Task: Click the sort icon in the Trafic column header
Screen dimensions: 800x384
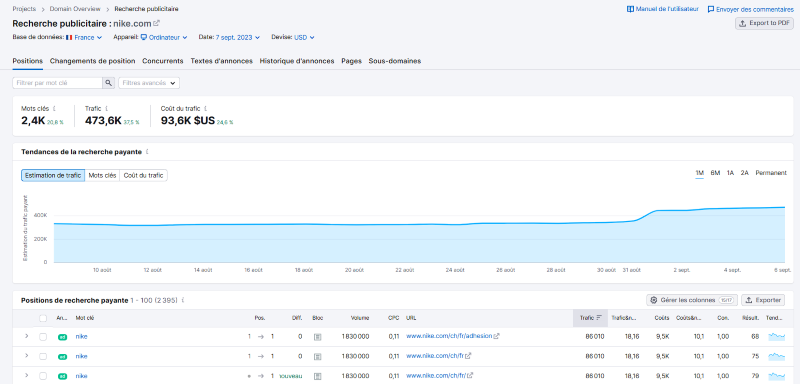Action: (599, 318)
